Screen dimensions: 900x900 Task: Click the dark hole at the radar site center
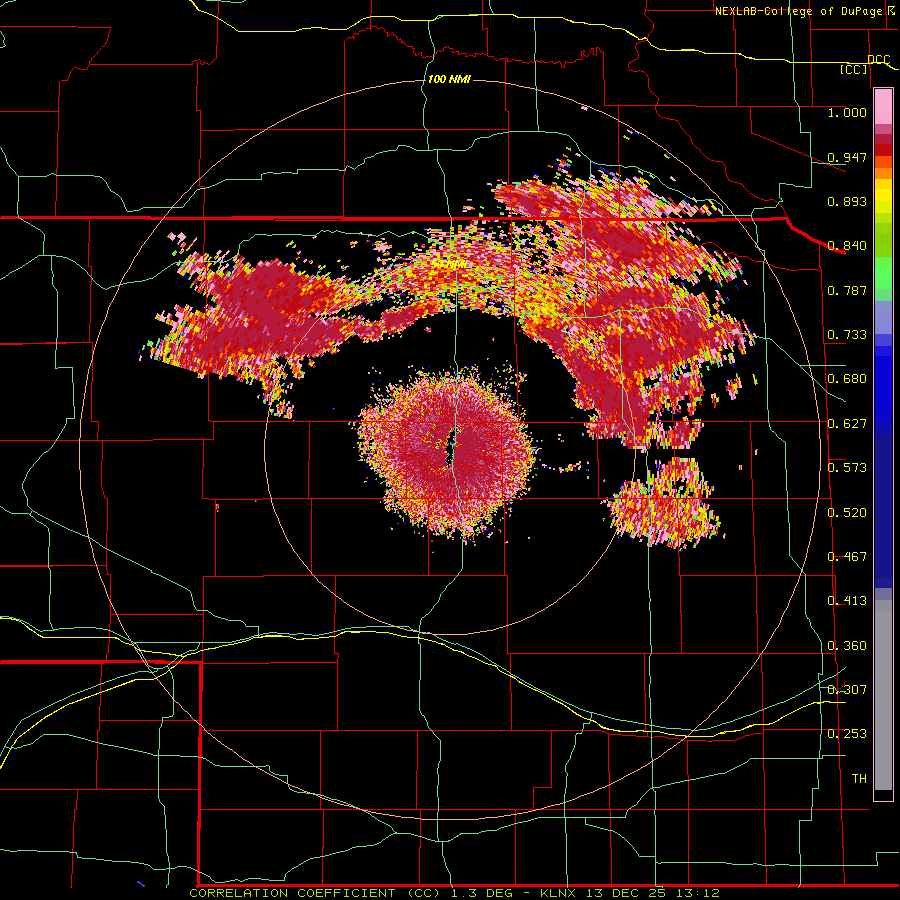450,448
